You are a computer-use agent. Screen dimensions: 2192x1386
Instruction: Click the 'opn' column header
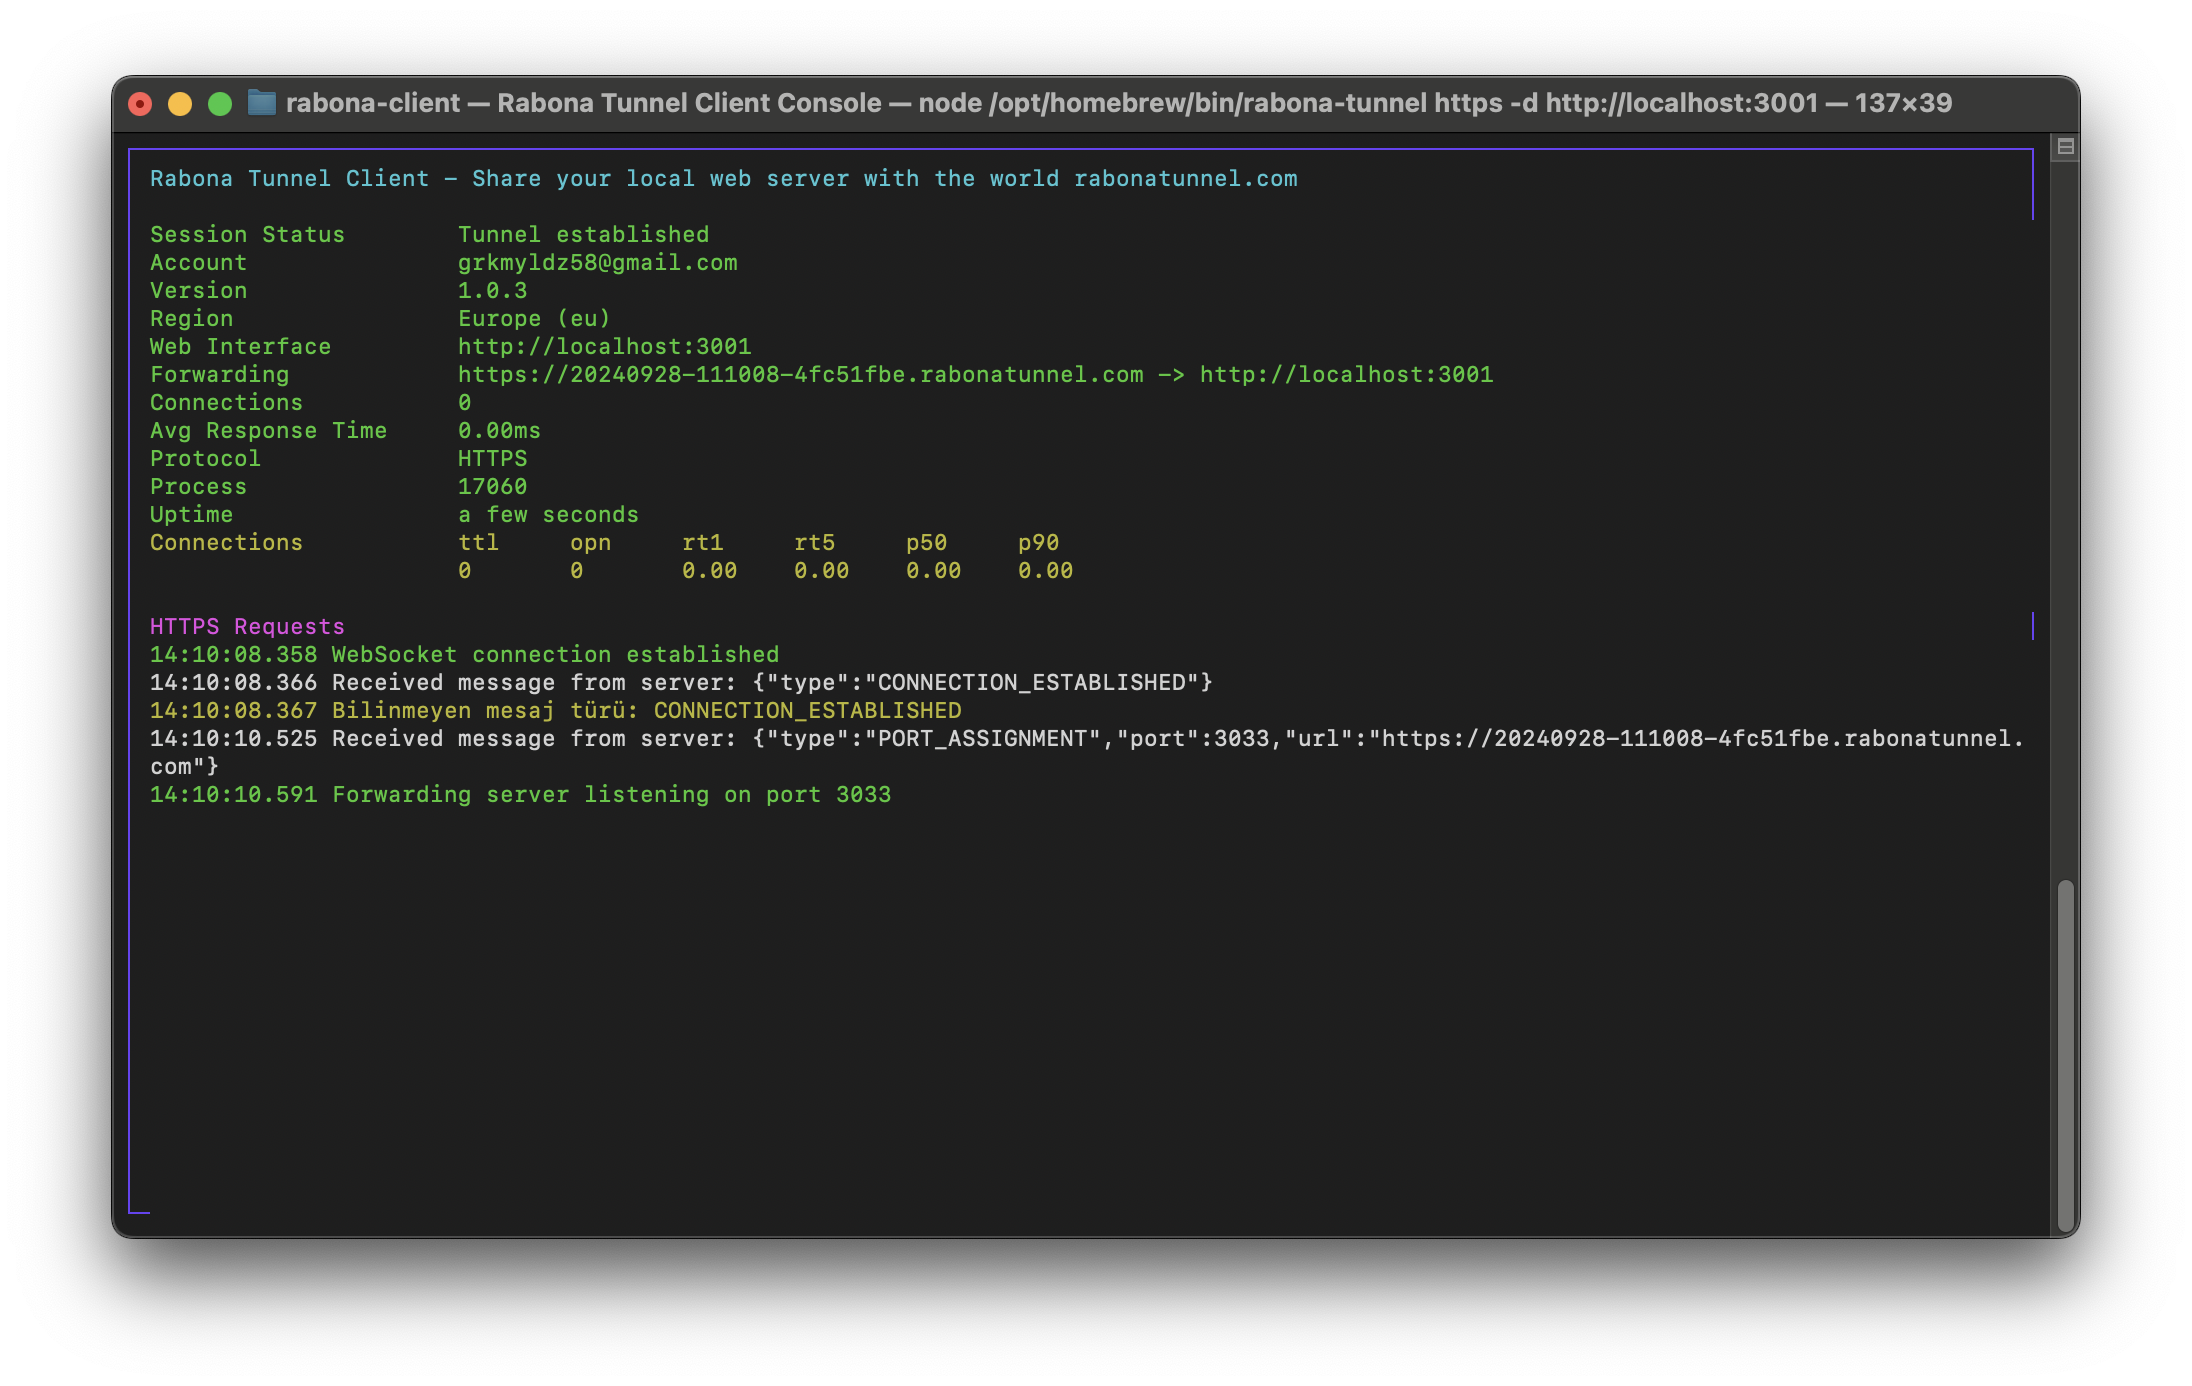tap(590, 543)
